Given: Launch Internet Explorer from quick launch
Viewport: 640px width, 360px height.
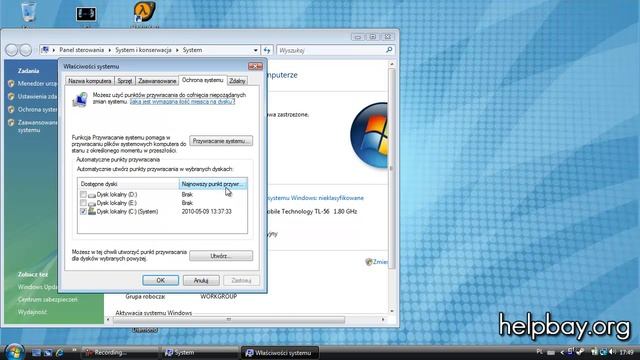Looking at the screenshot, I should point(60,352).
